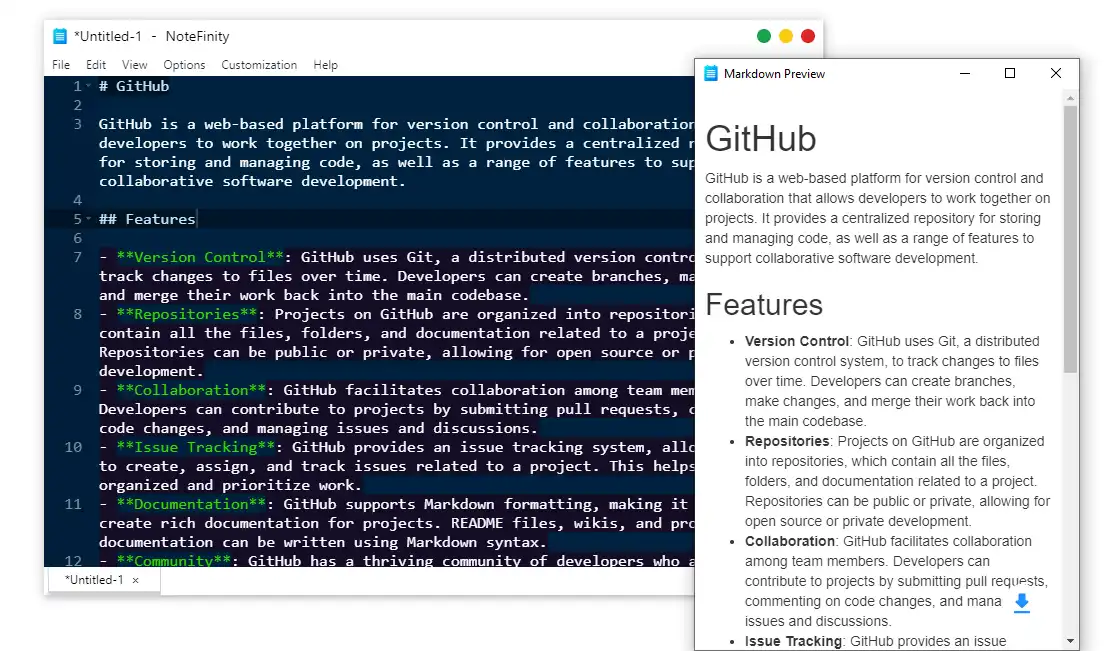Click the '# GitHub' heading line in editor
The height and width of the screenshot is (651, 1119).
point(134,86)
